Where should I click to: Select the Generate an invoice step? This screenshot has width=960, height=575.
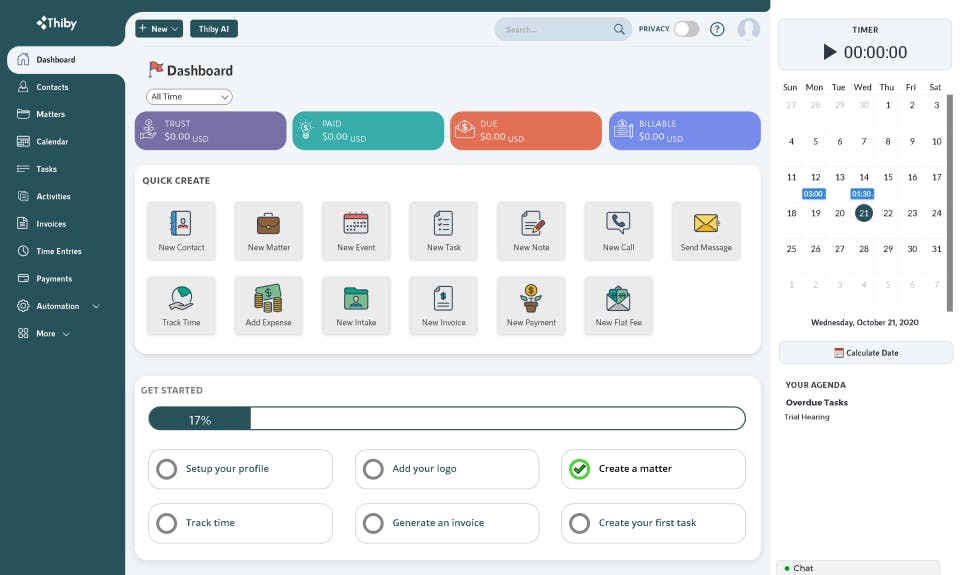[447, 523]
